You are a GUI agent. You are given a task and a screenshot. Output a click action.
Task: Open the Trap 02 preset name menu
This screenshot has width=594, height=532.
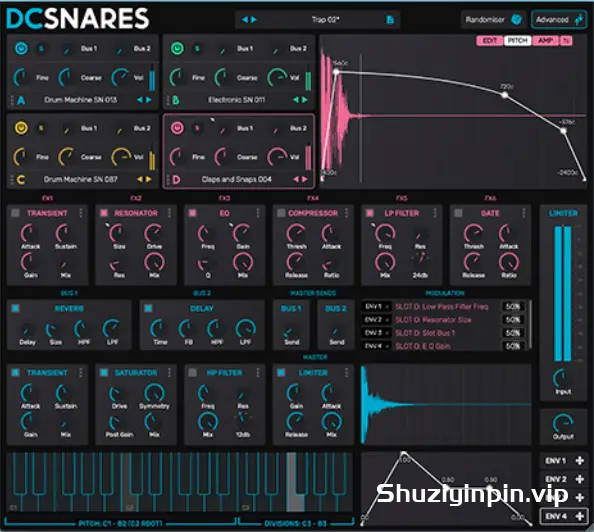click(325, 19)
